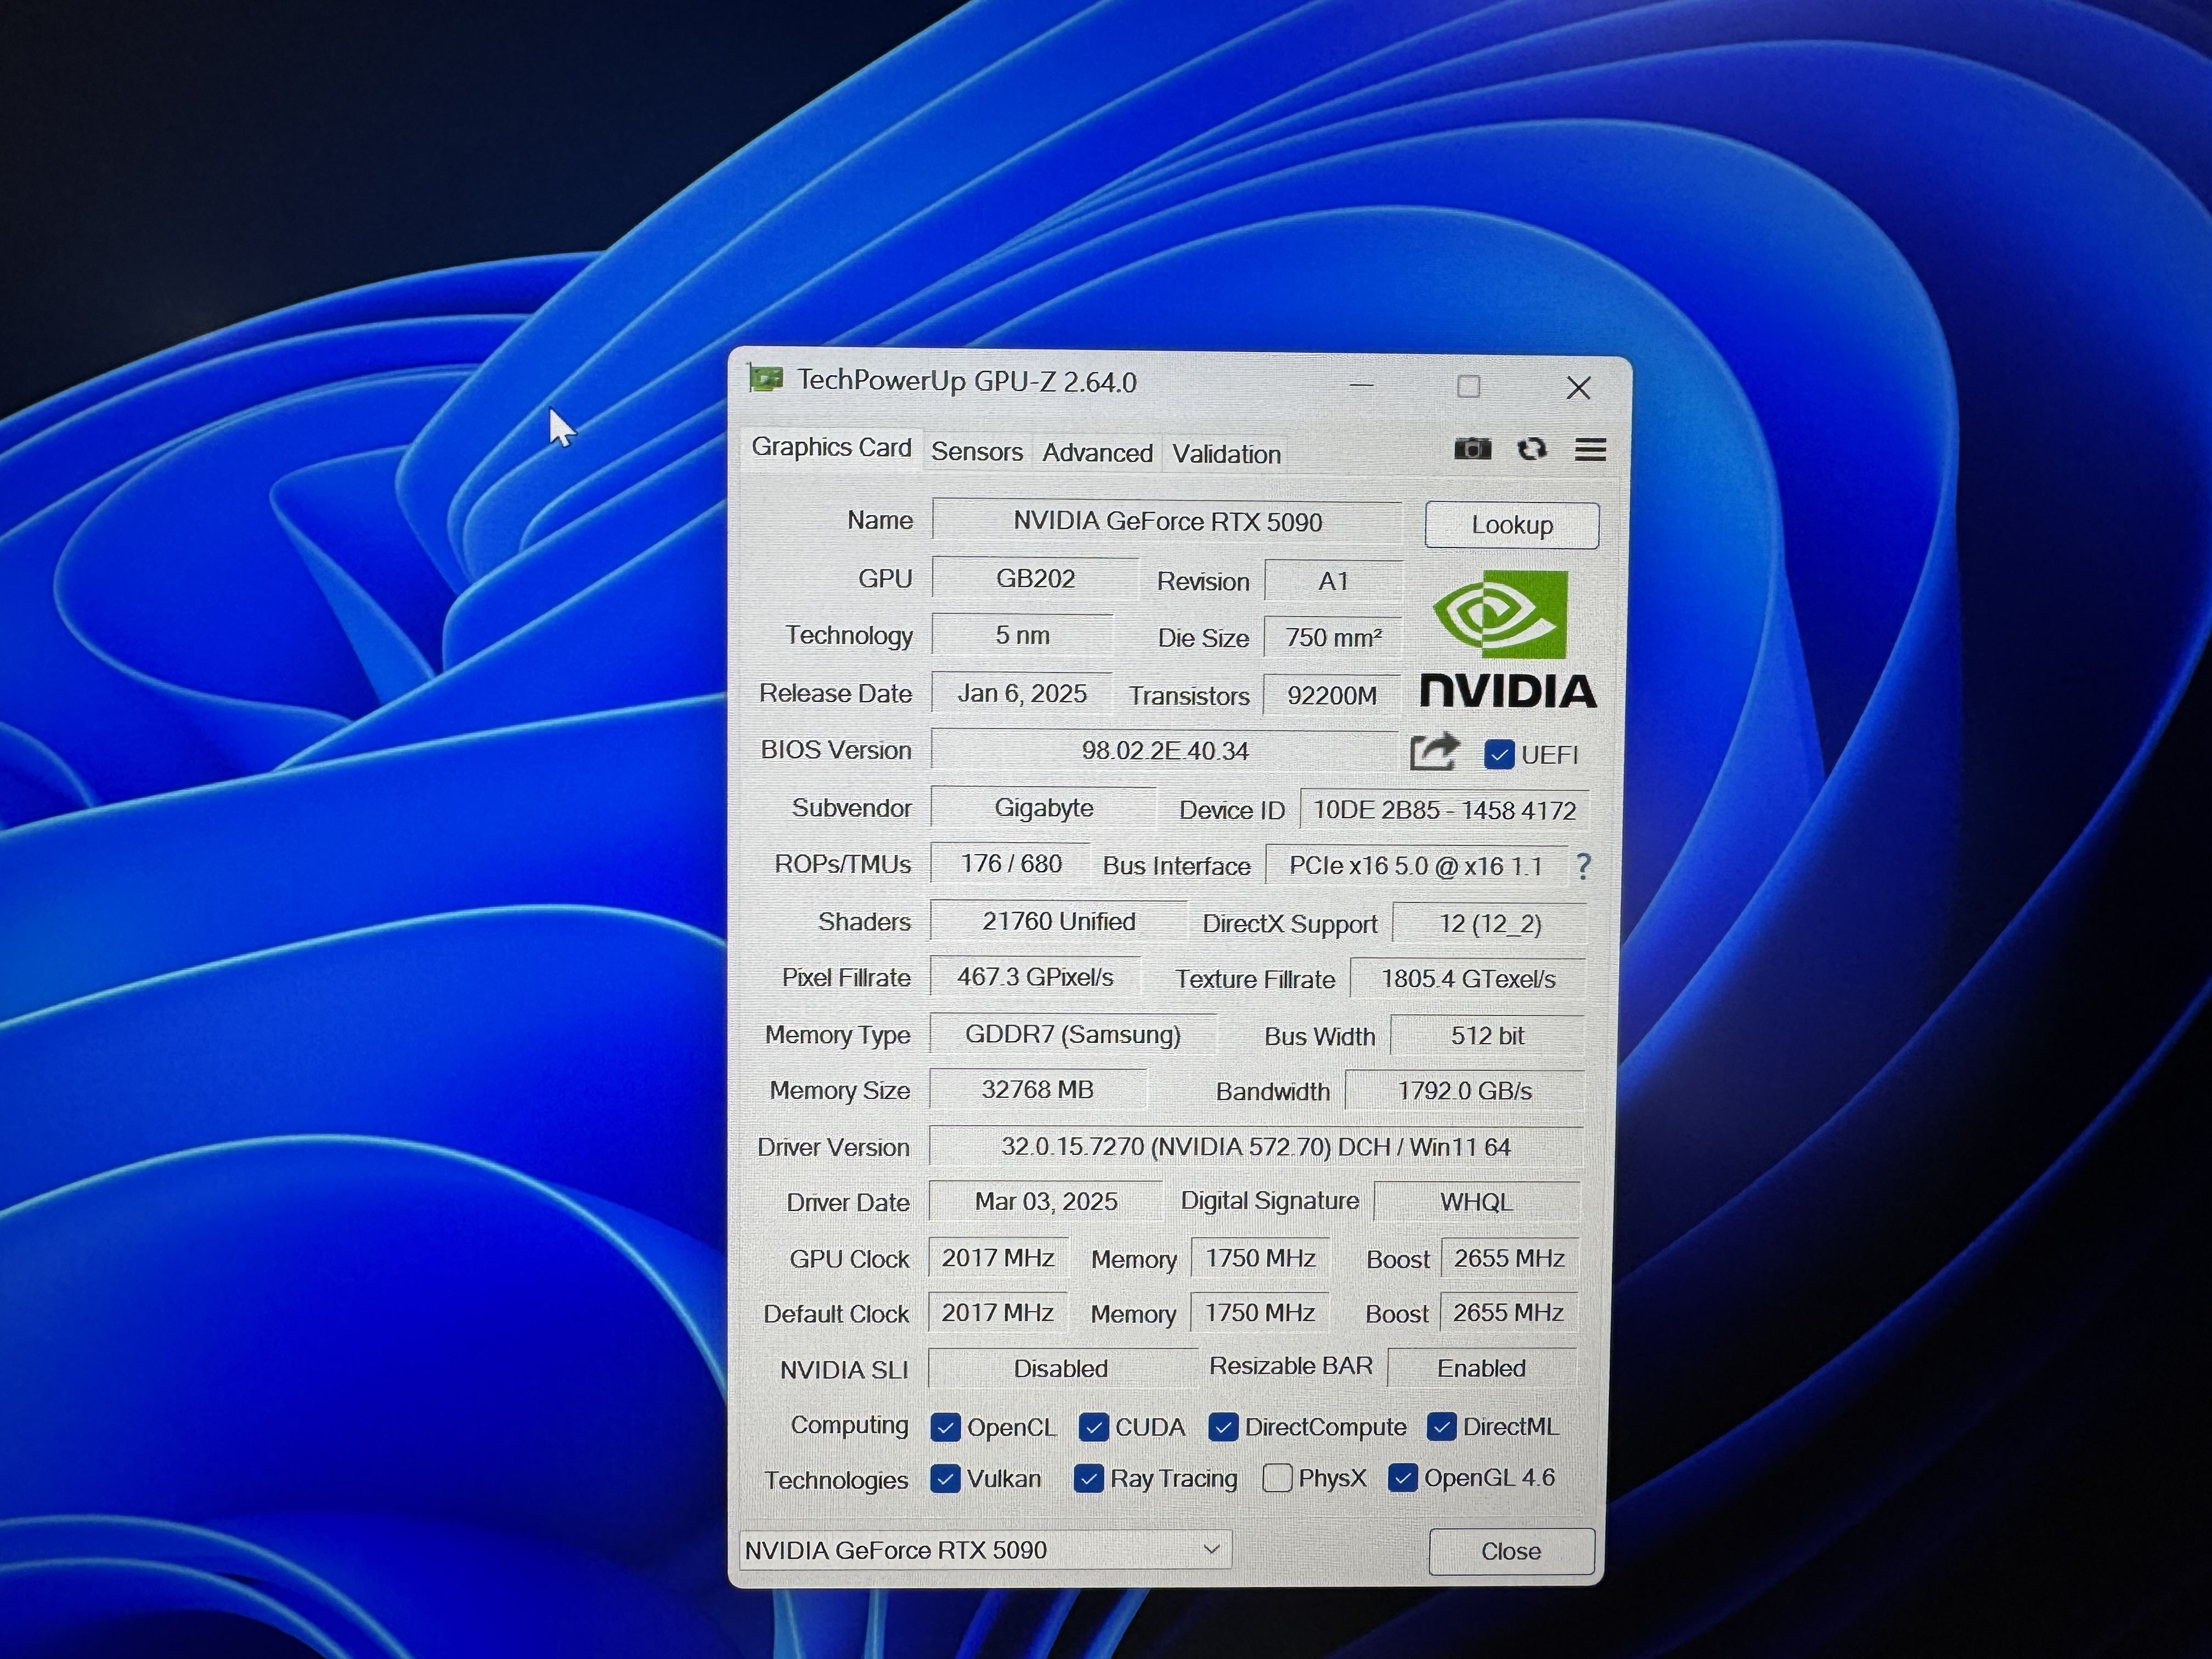Click the refresh icon in GPU-Z
Image resolution: width=2212 pixels, height=1659 pixels.
(1531, 449)
